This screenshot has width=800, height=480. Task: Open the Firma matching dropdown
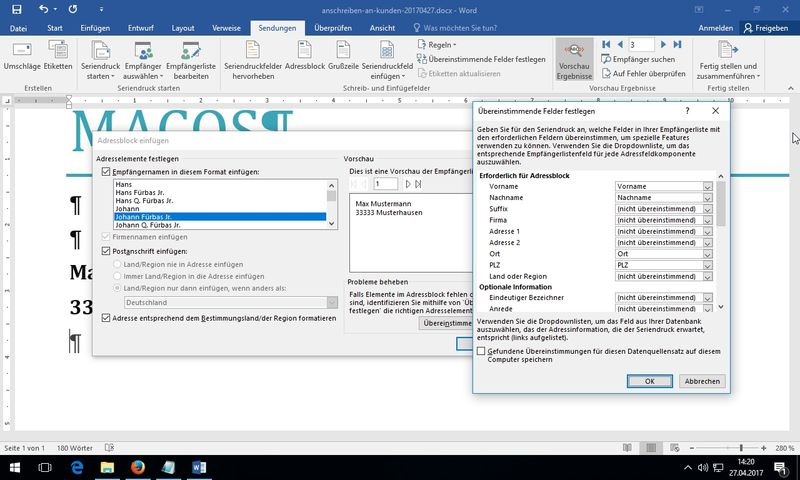click(x=707, y=220)
